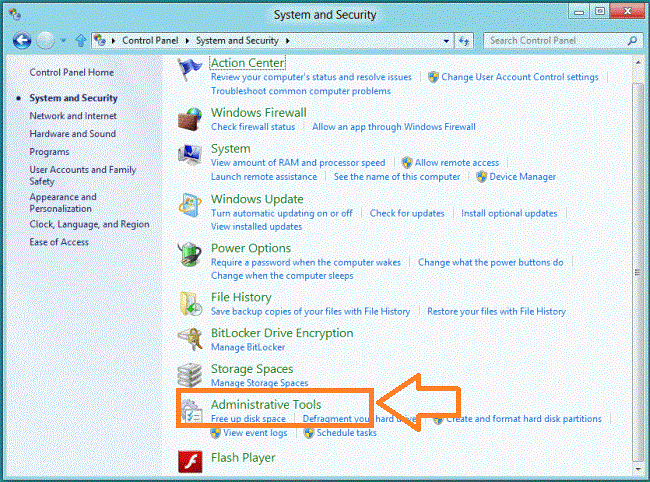Open recent locations dropdown arrow
650x482 pixels.
click(x=63, y=41)
